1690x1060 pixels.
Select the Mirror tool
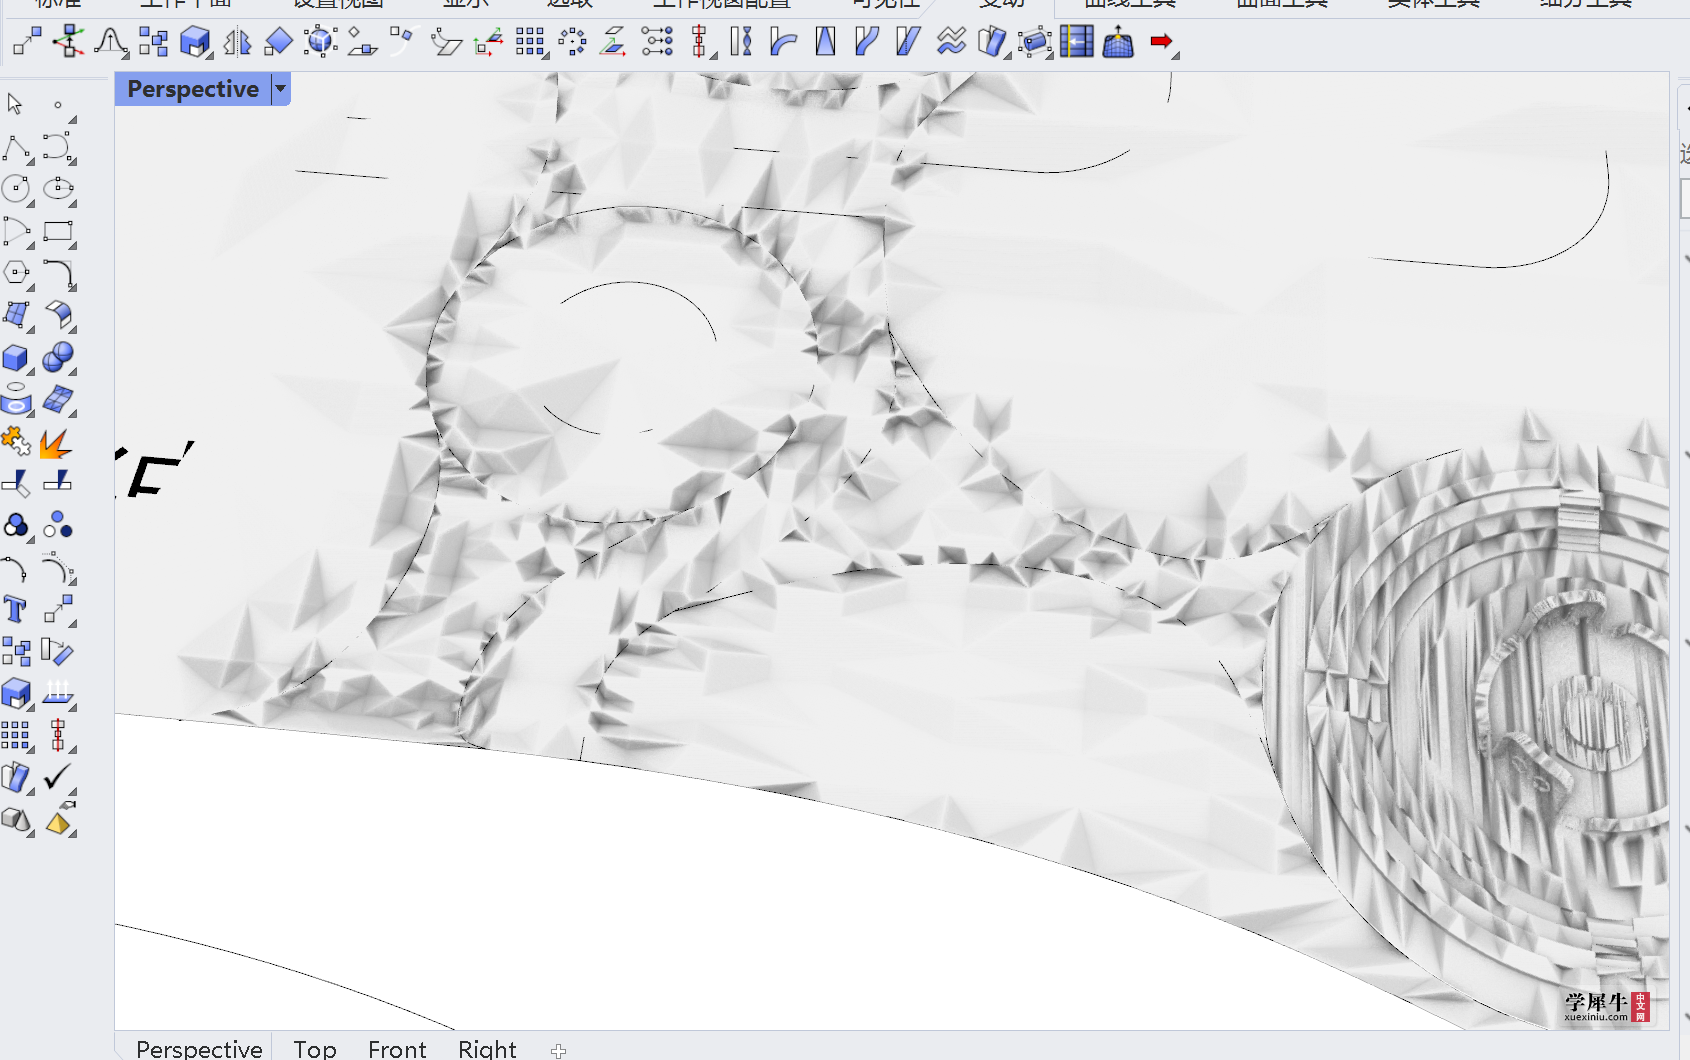coord(237,42)
